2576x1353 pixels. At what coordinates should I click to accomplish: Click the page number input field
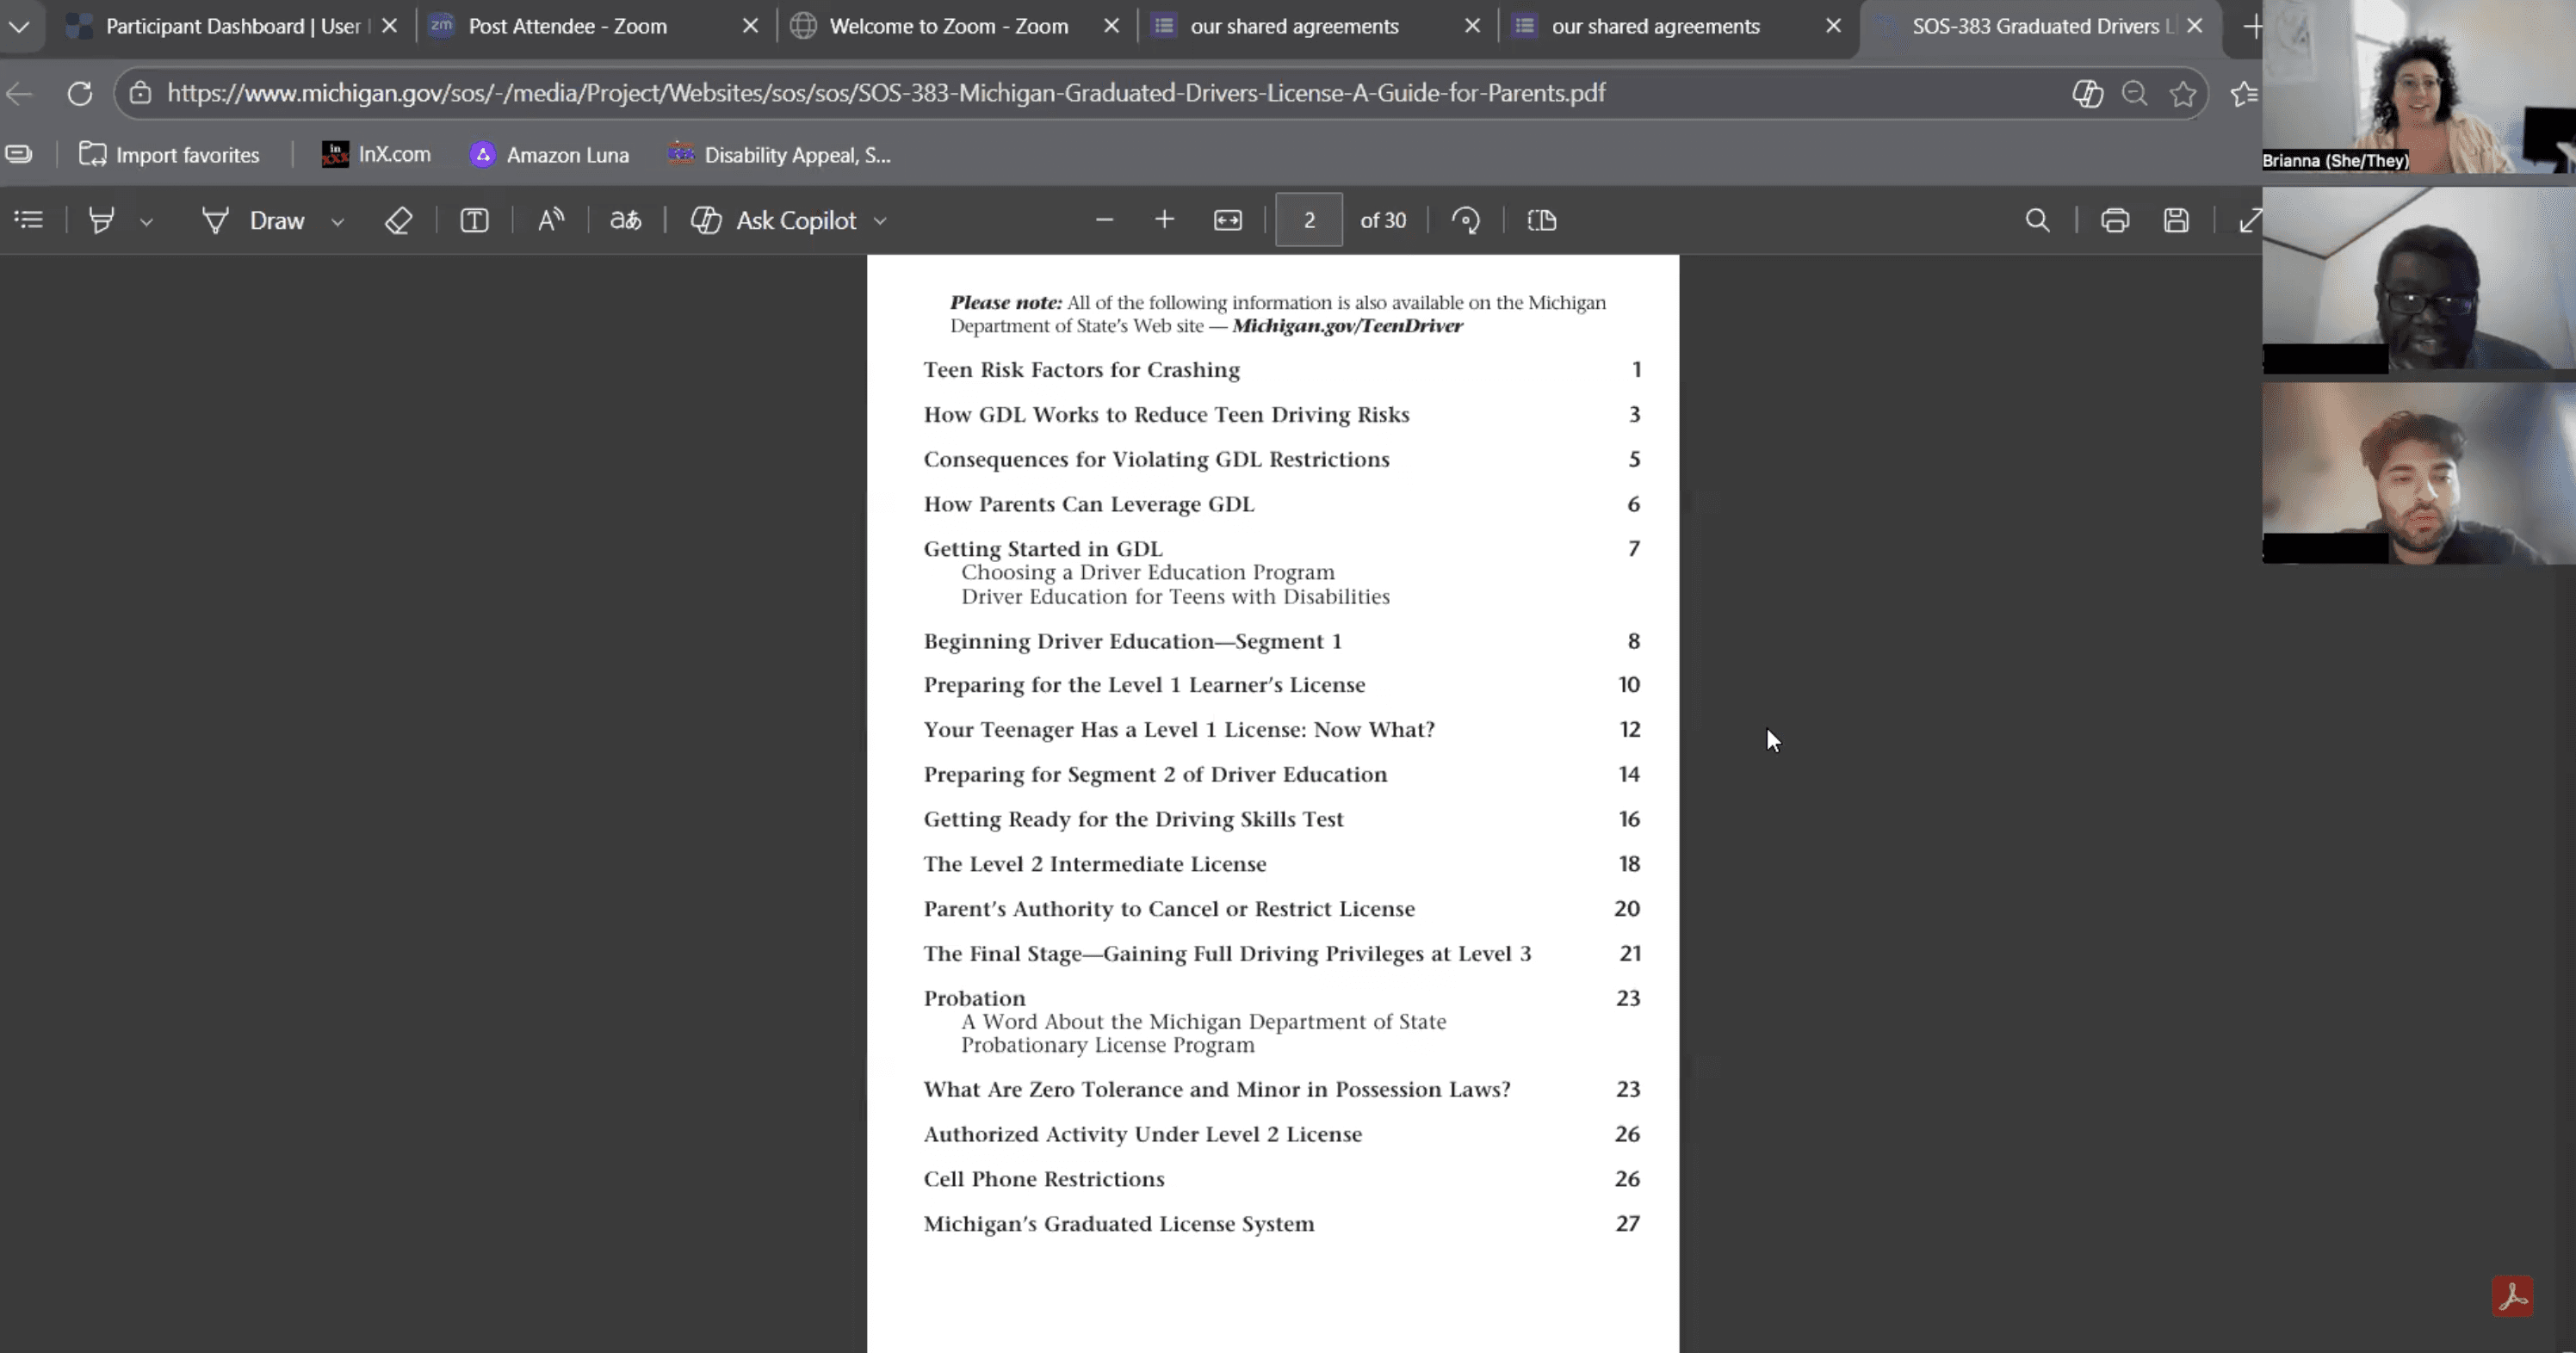tap(1308, 220)
